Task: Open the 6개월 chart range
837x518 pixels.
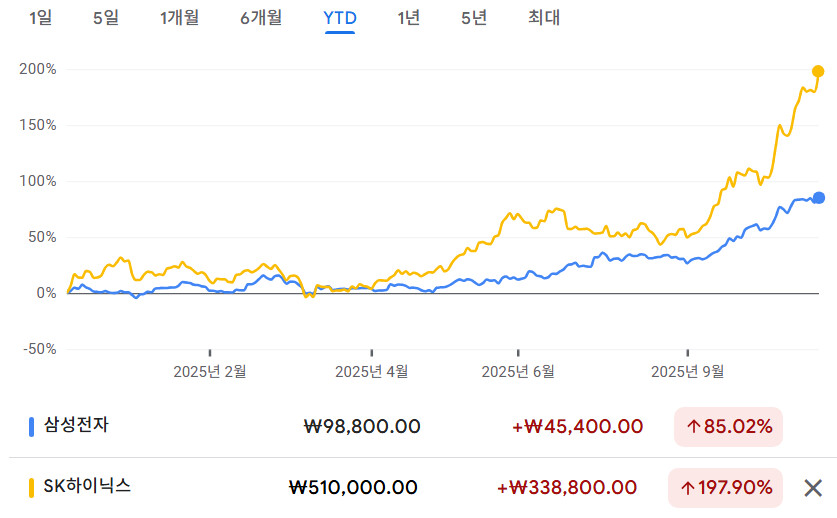Action: [x=261, y=18]
